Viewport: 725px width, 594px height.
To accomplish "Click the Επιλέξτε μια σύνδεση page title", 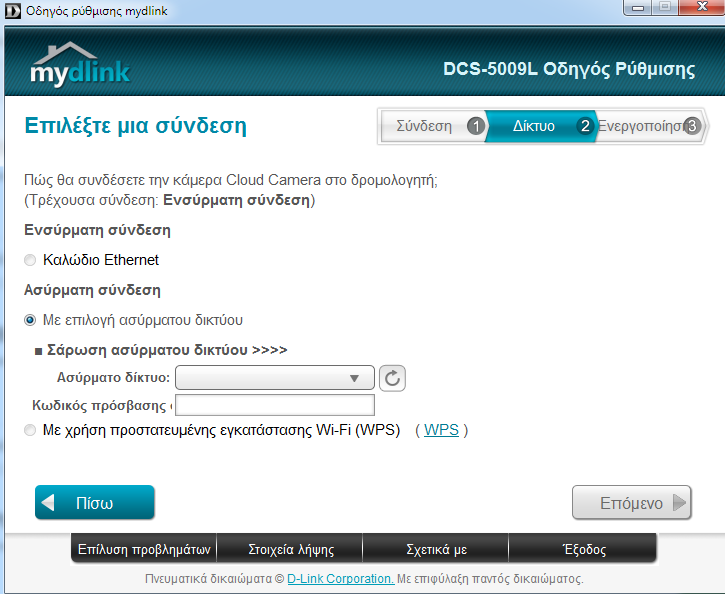I will pyautogui.click(x=135, y=126).
